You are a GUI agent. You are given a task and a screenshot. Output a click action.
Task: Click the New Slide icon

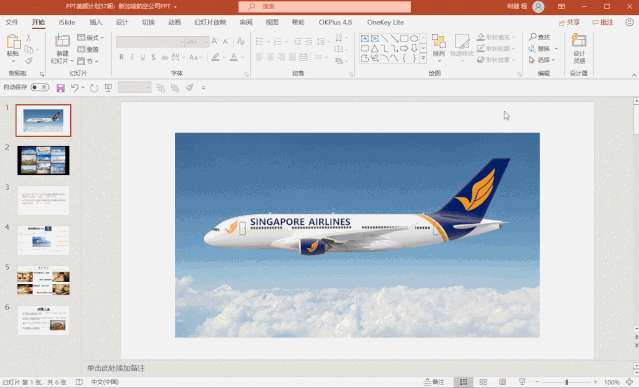[62, 41]
